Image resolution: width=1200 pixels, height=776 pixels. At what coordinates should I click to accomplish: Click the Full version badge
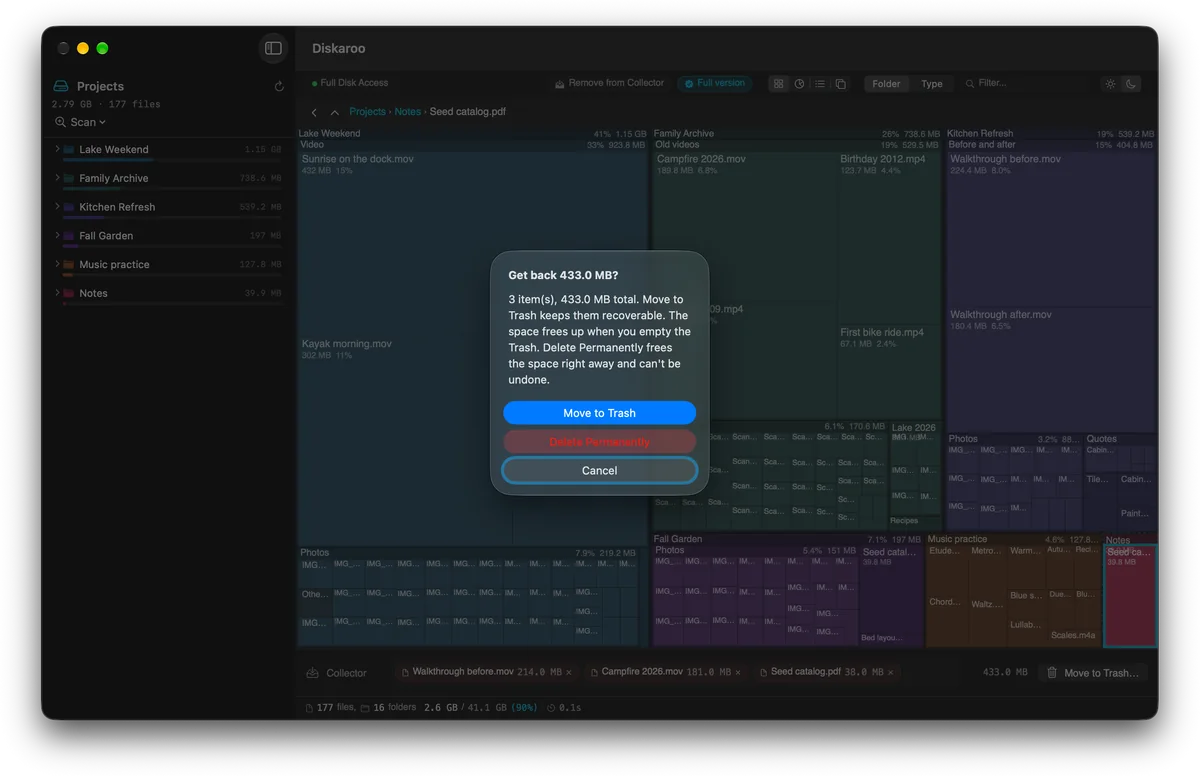[x=714, y=84]
